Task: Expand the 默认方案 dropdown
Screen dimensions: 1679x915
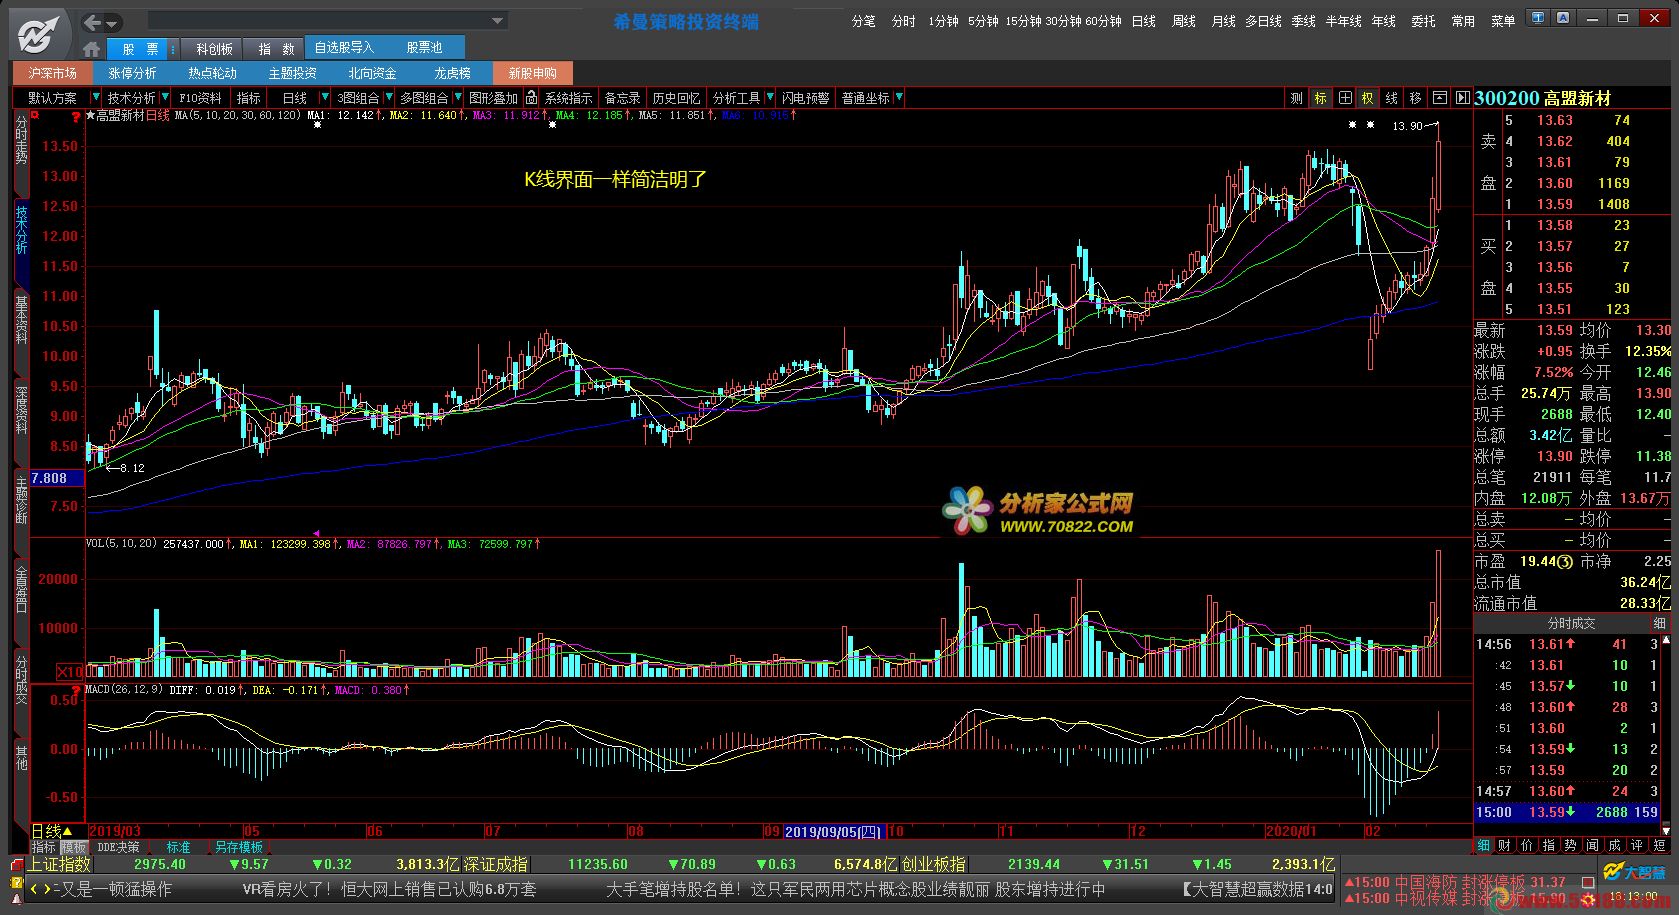Action: [x=95, y=97]
